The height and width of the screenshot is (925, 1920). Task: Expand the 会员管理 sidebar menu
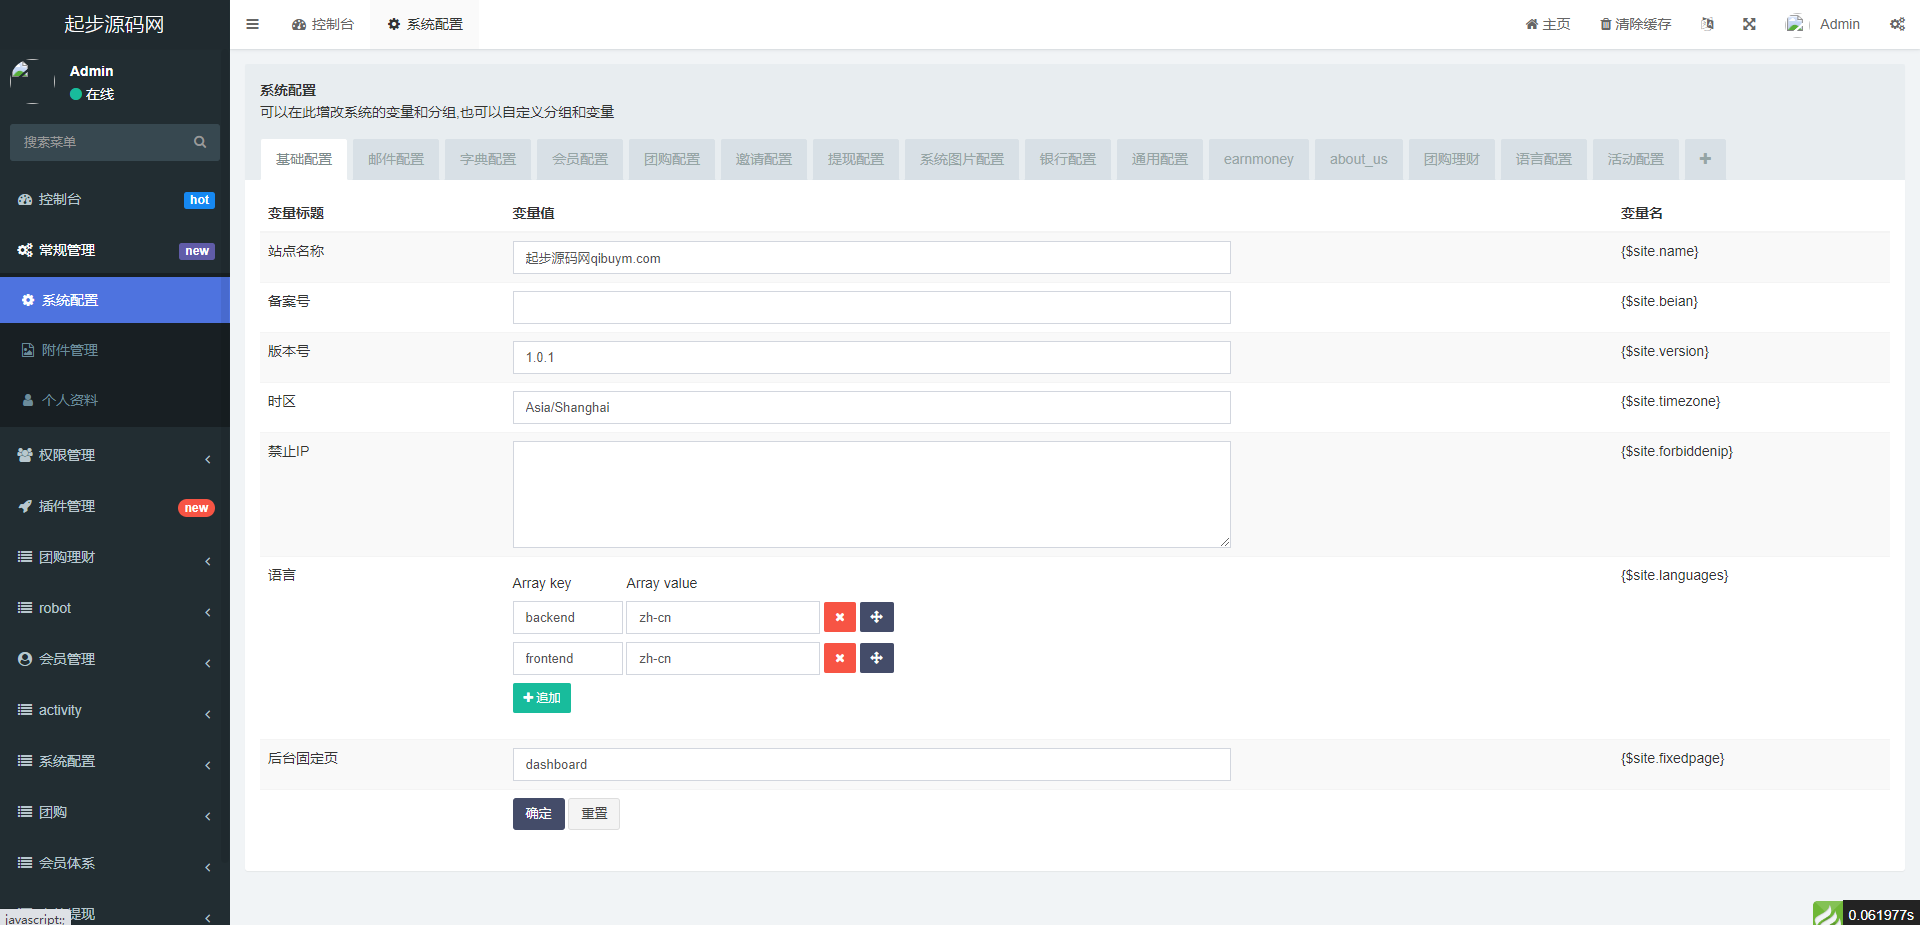[115, 659]
